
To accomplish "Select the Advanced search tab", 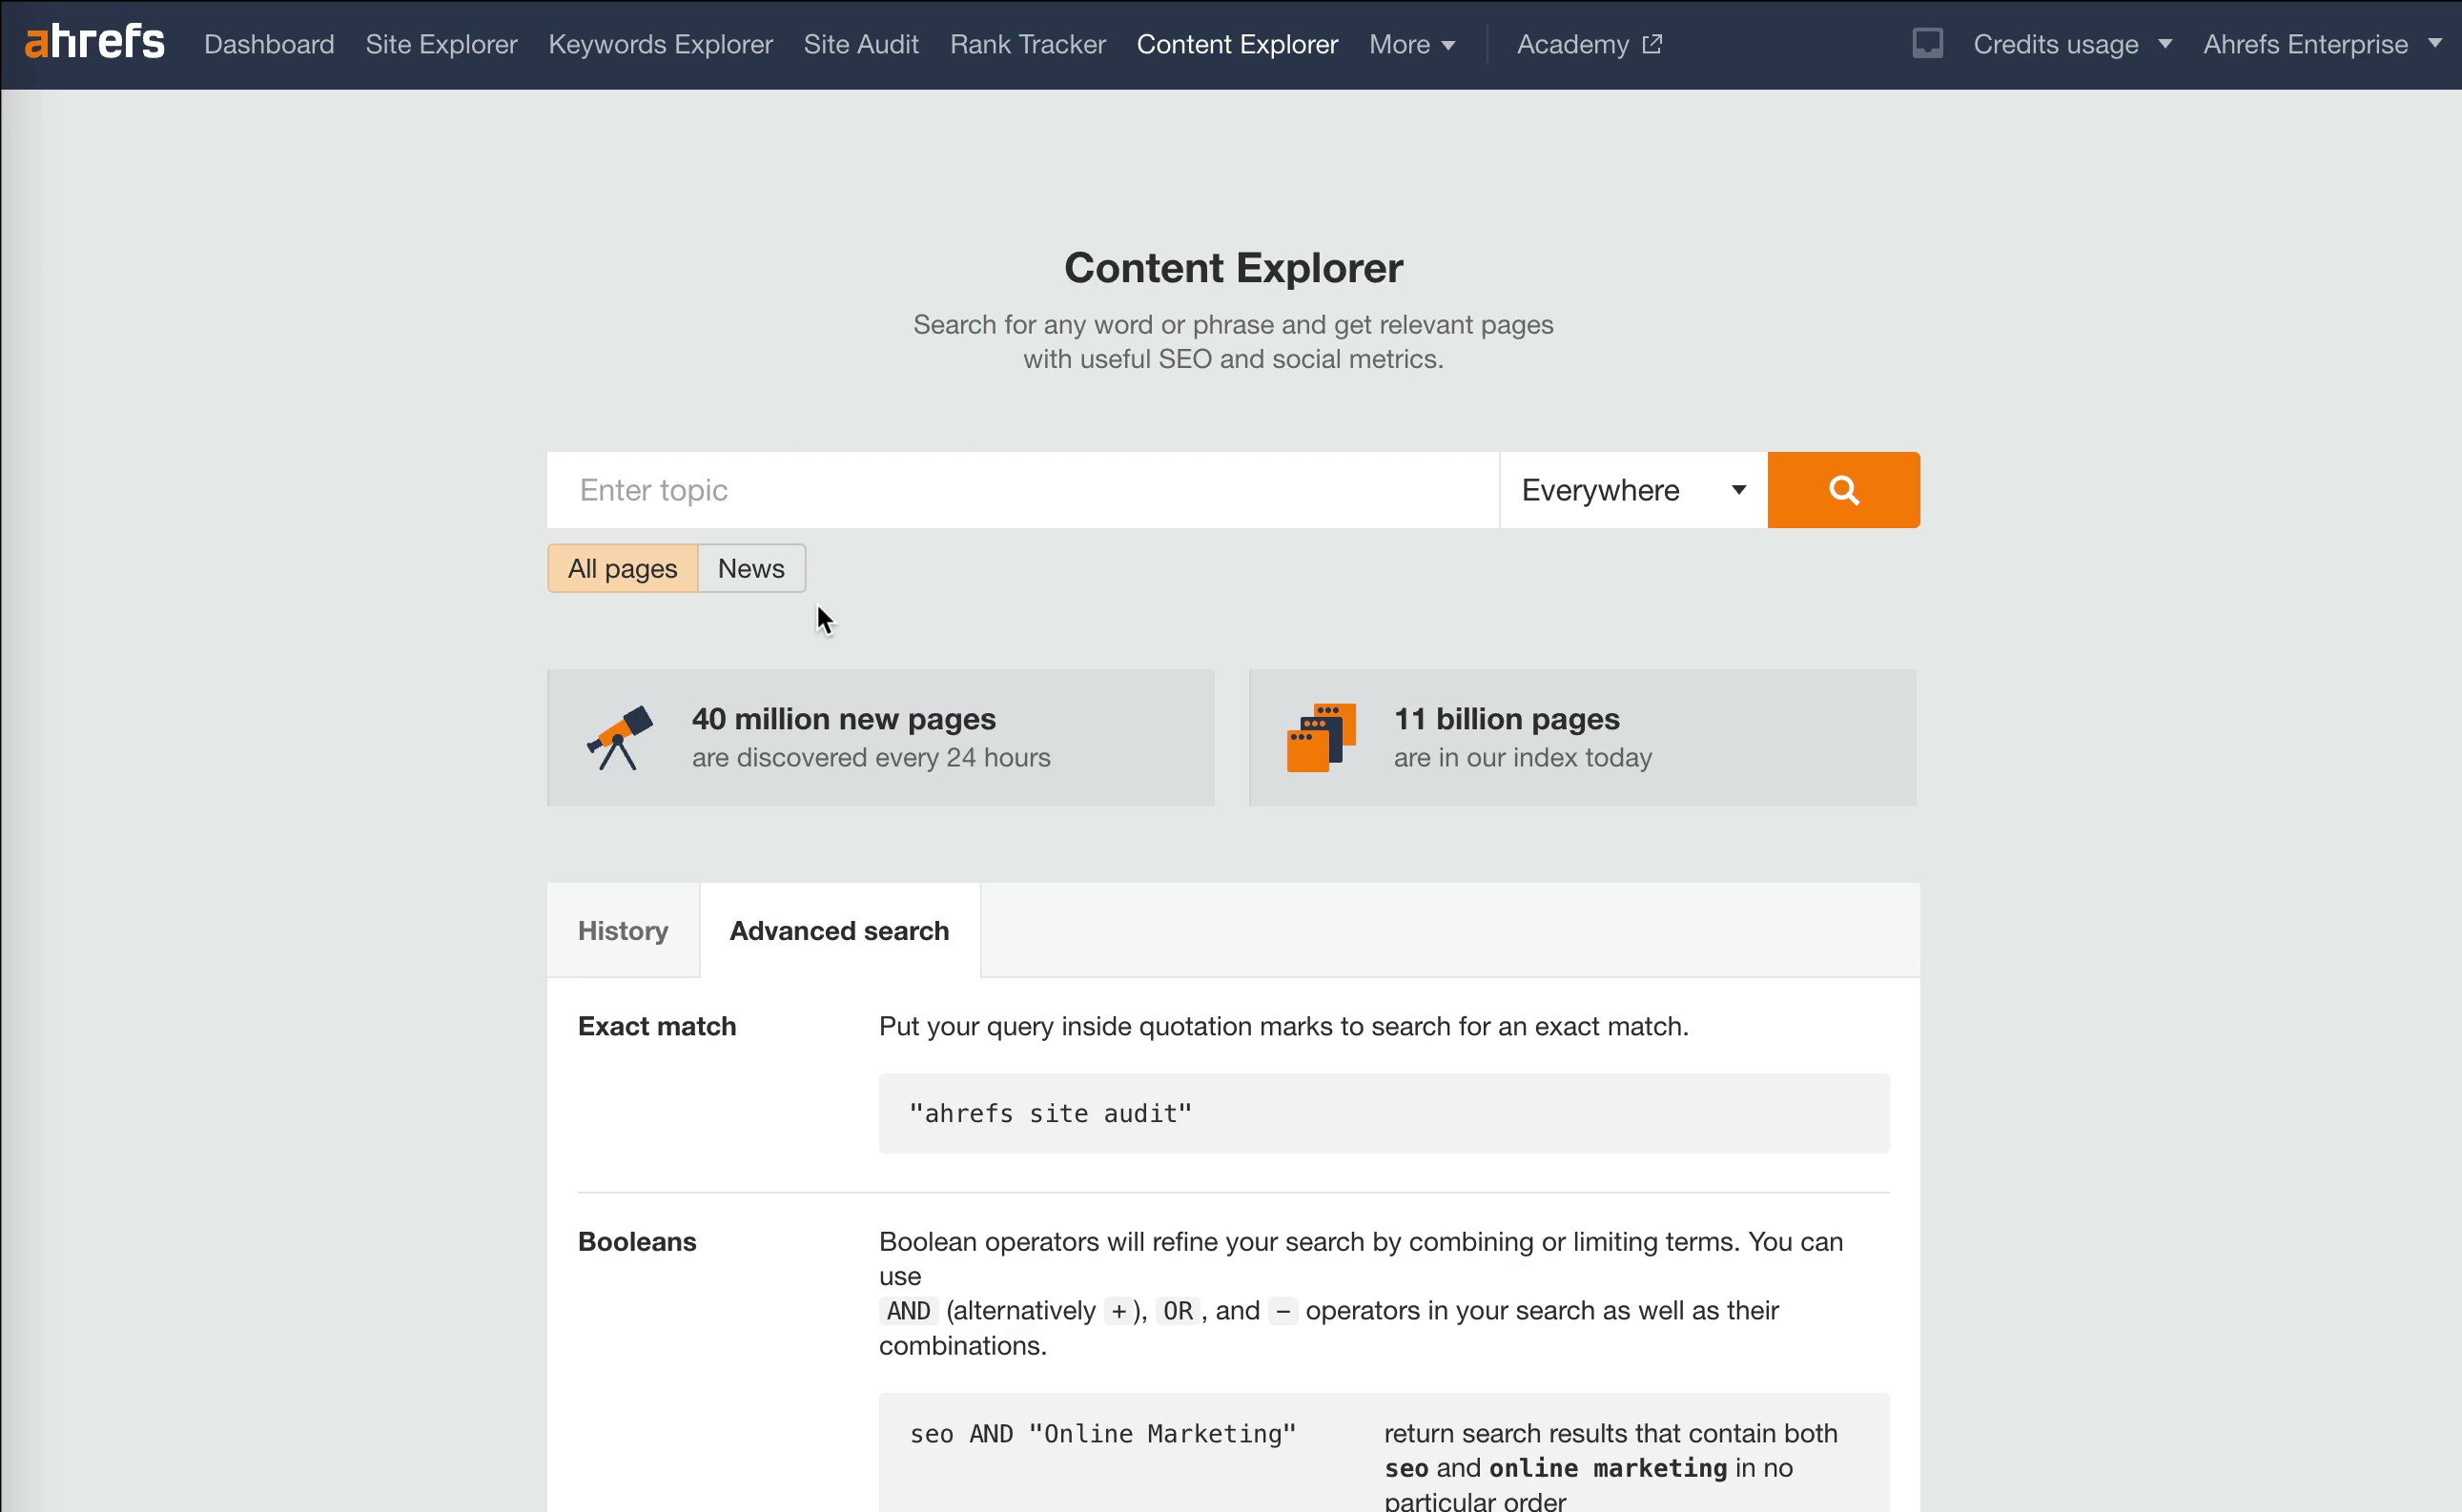I will click(839, 930).
